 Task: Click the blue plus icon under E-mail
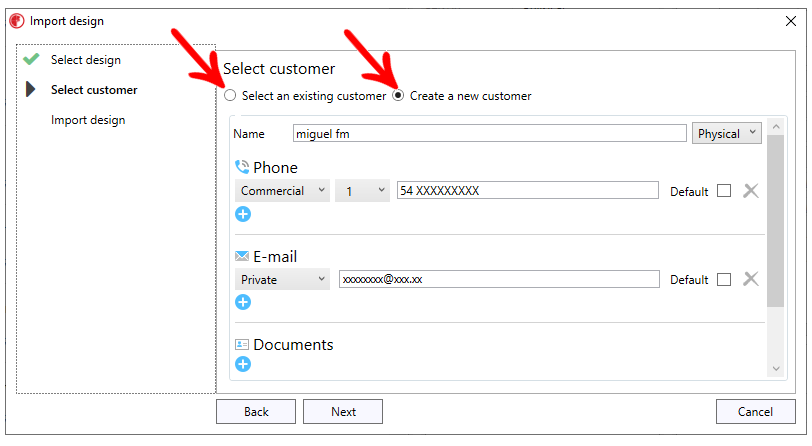click(x=243, y=302)
